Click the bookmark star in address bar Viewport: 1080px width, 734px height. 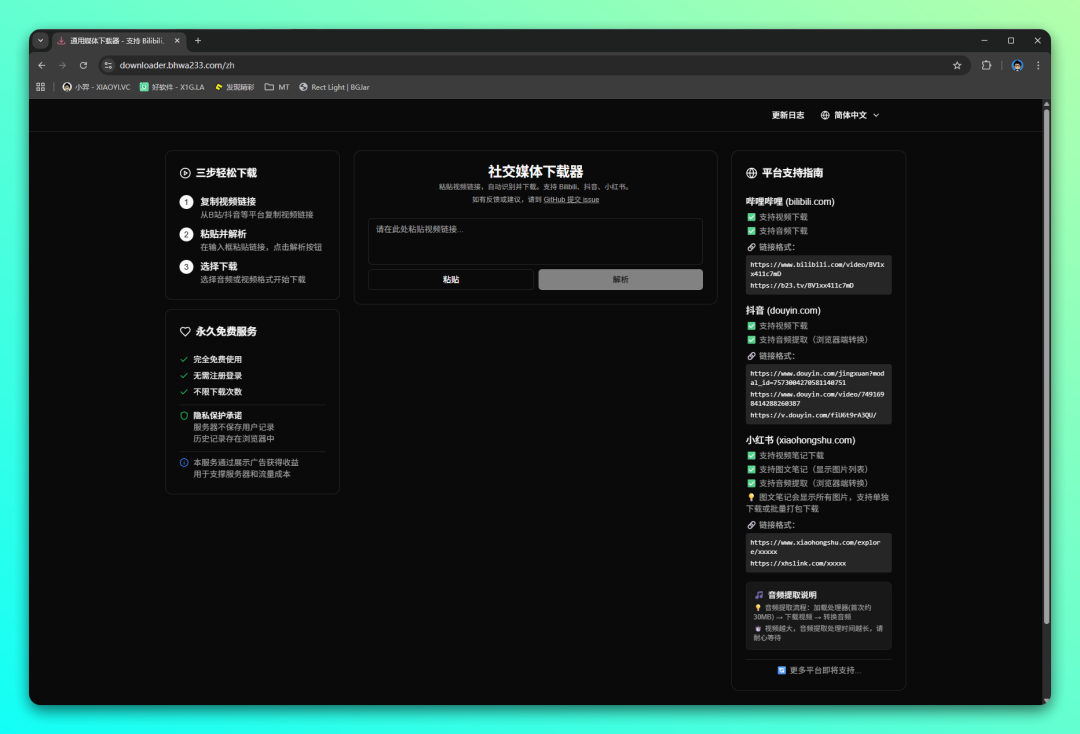[x=957, y=65]
